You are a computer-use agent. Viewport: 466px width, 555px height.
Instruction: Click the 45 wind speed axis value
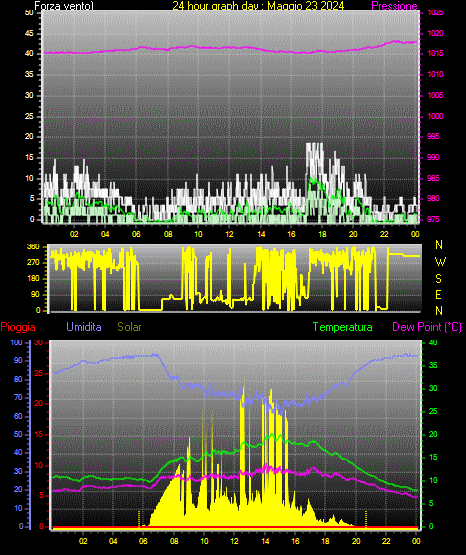29,33
